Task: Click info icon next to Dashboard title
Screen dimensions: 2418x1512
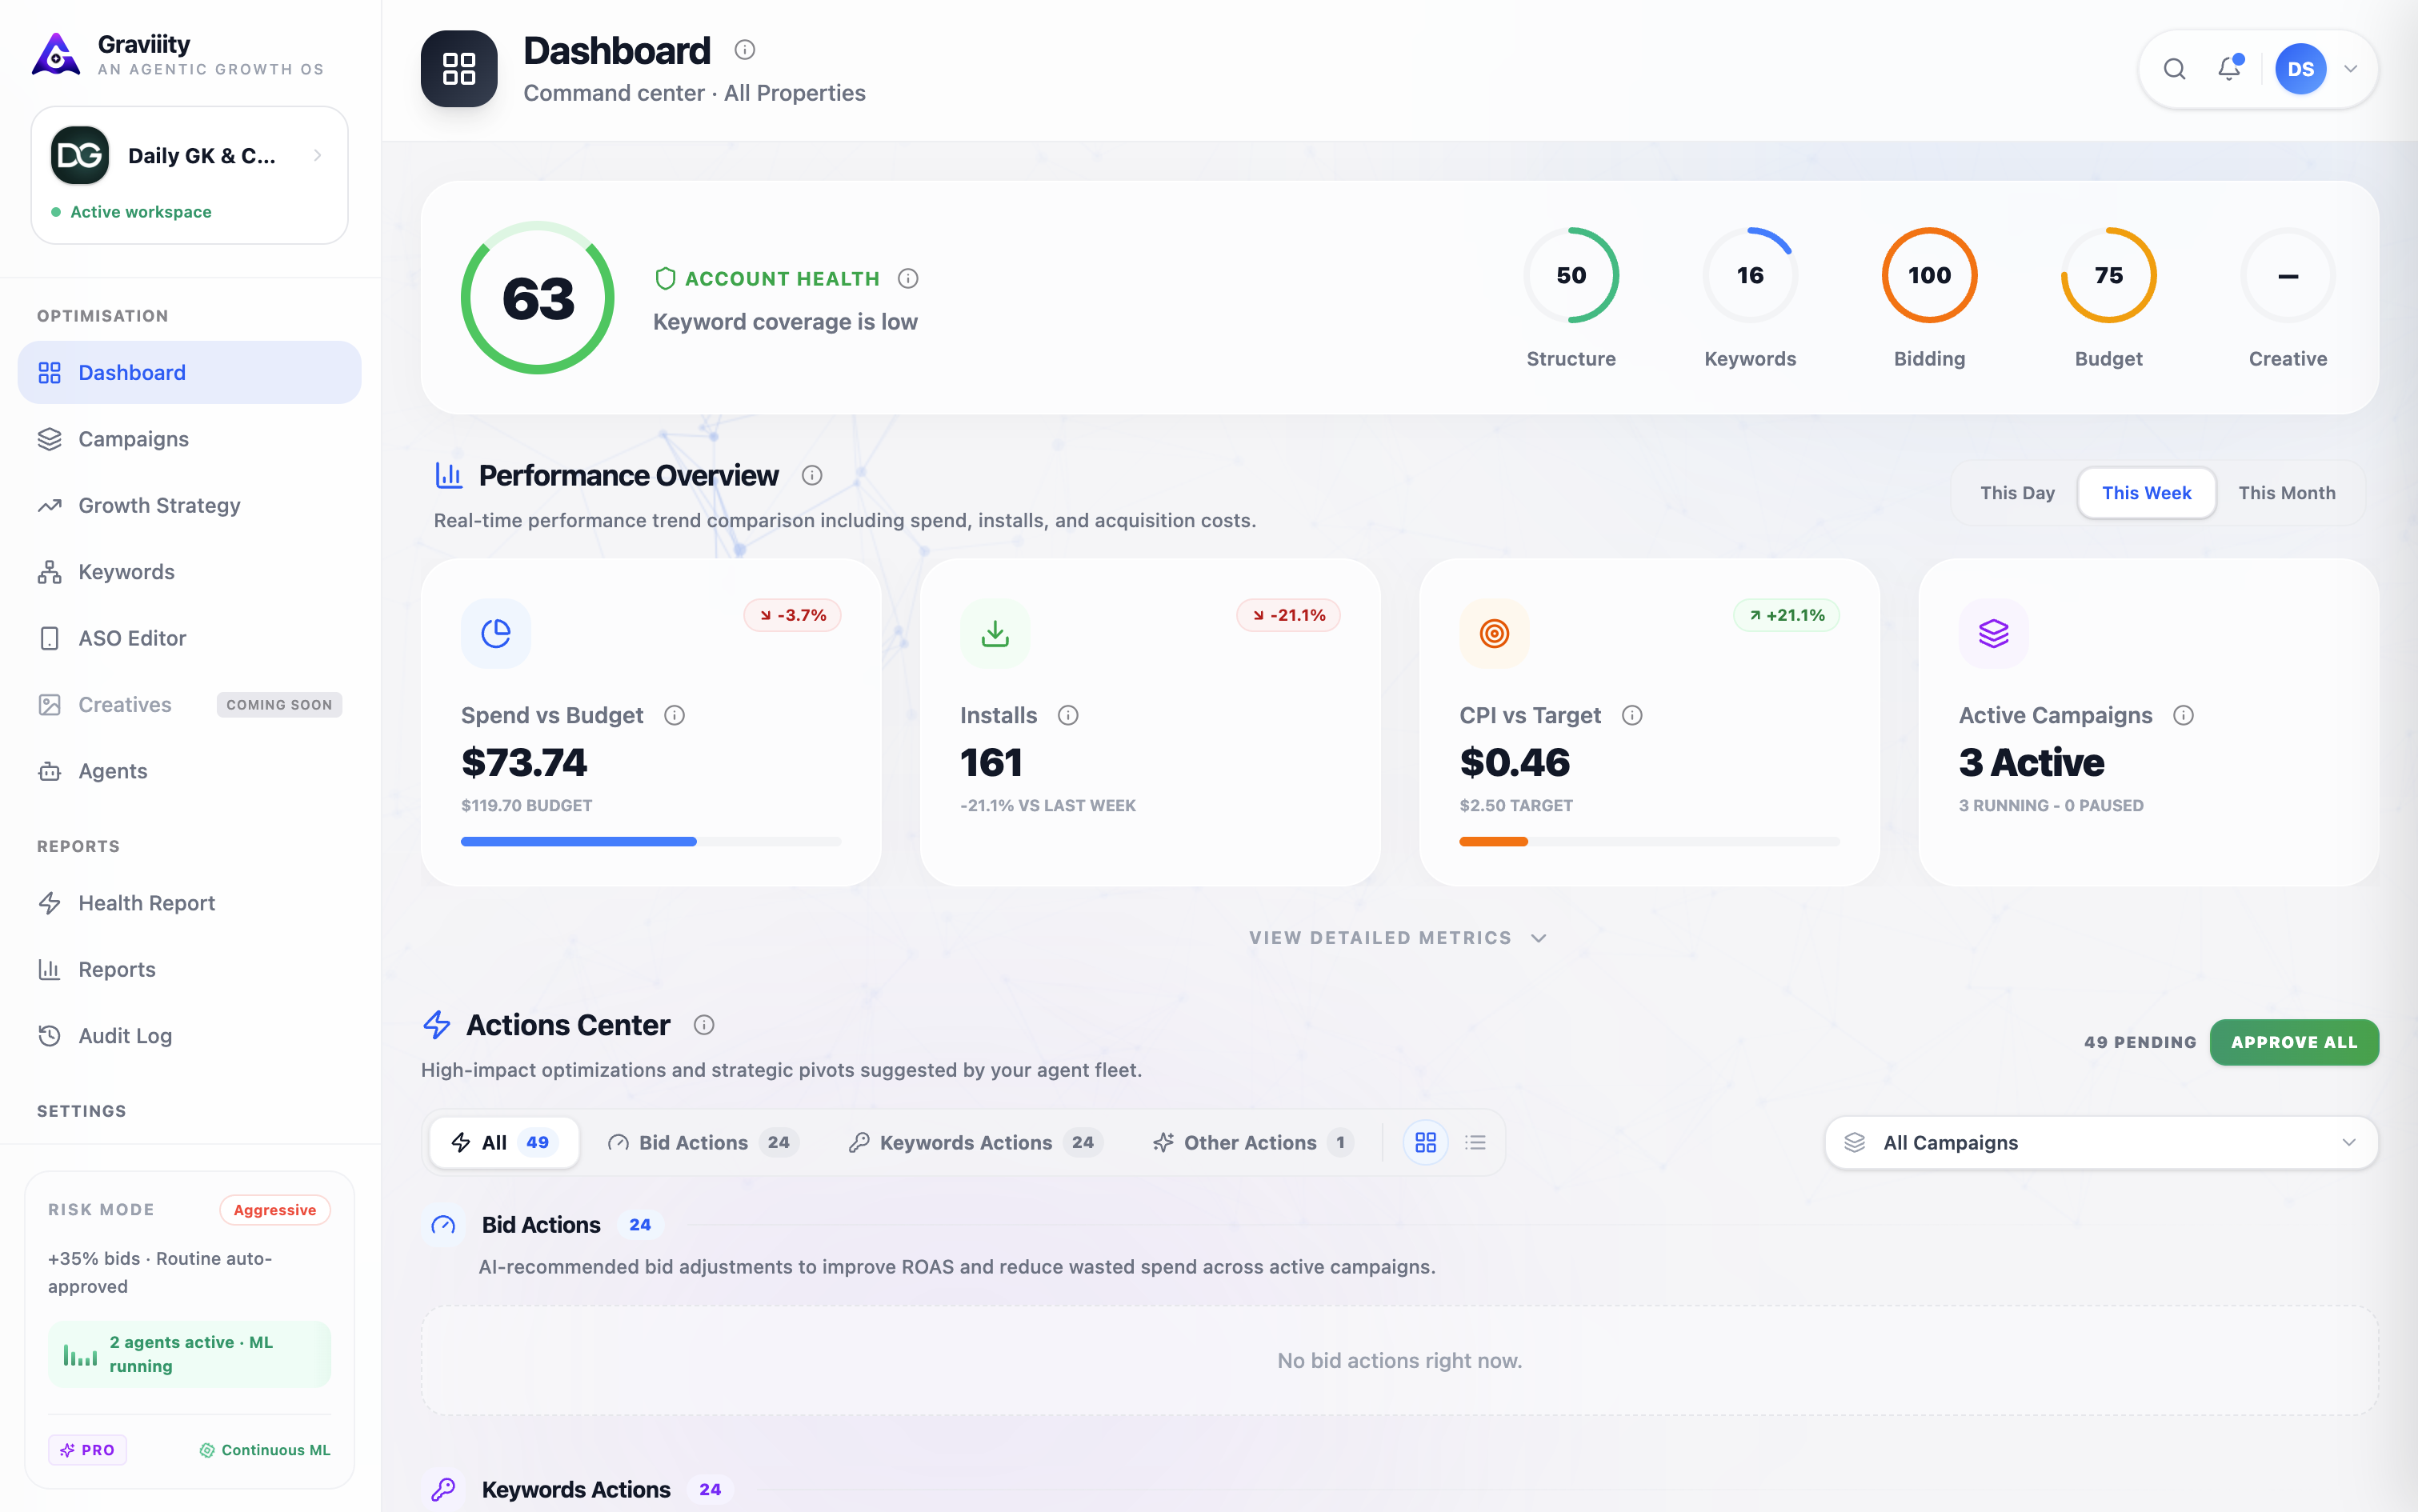Action: point(744,49)
